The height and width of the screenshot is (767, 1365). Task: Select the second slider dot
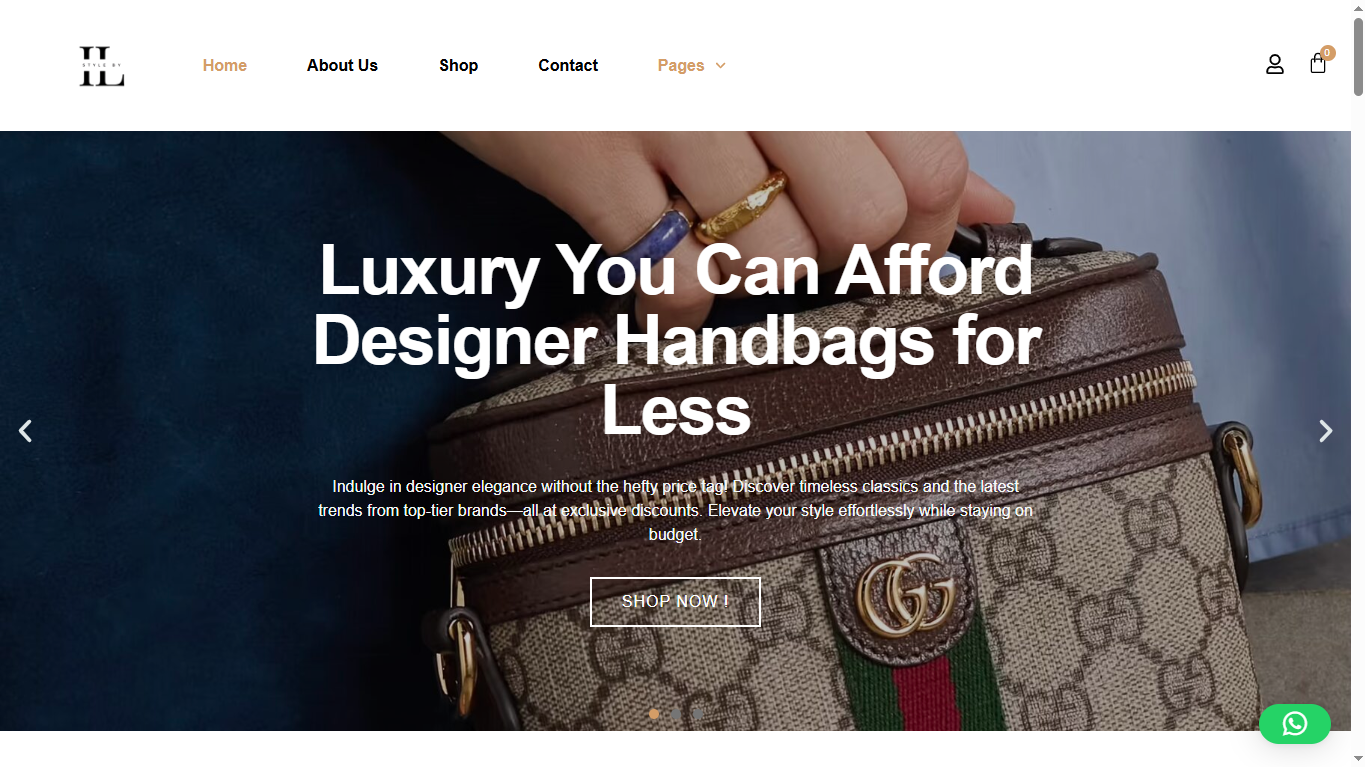pos(676,714)
